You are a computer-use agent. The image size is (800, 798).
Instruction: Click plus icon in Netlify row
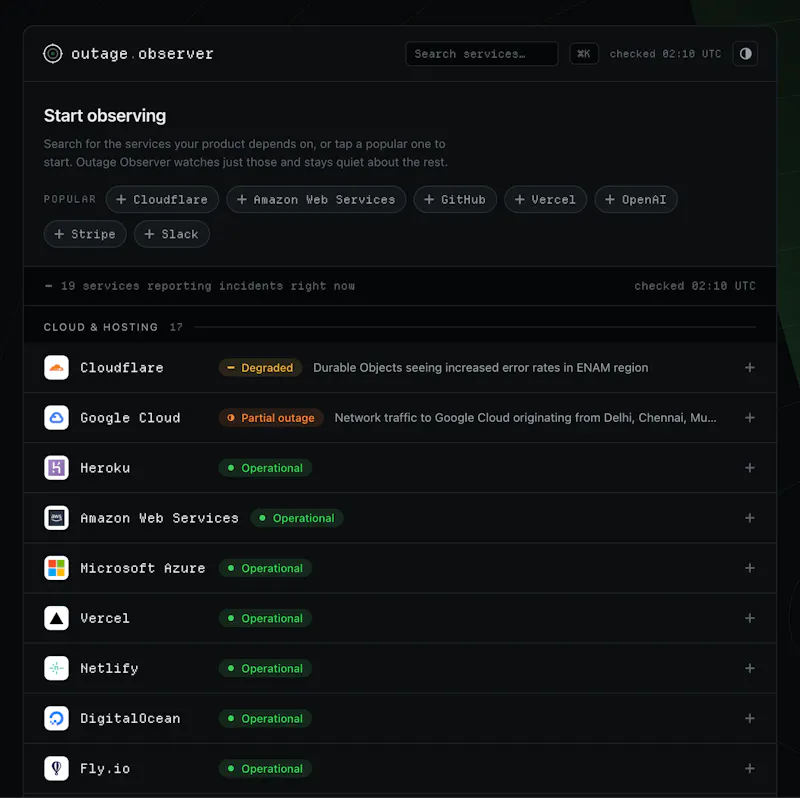coord(749,668)
